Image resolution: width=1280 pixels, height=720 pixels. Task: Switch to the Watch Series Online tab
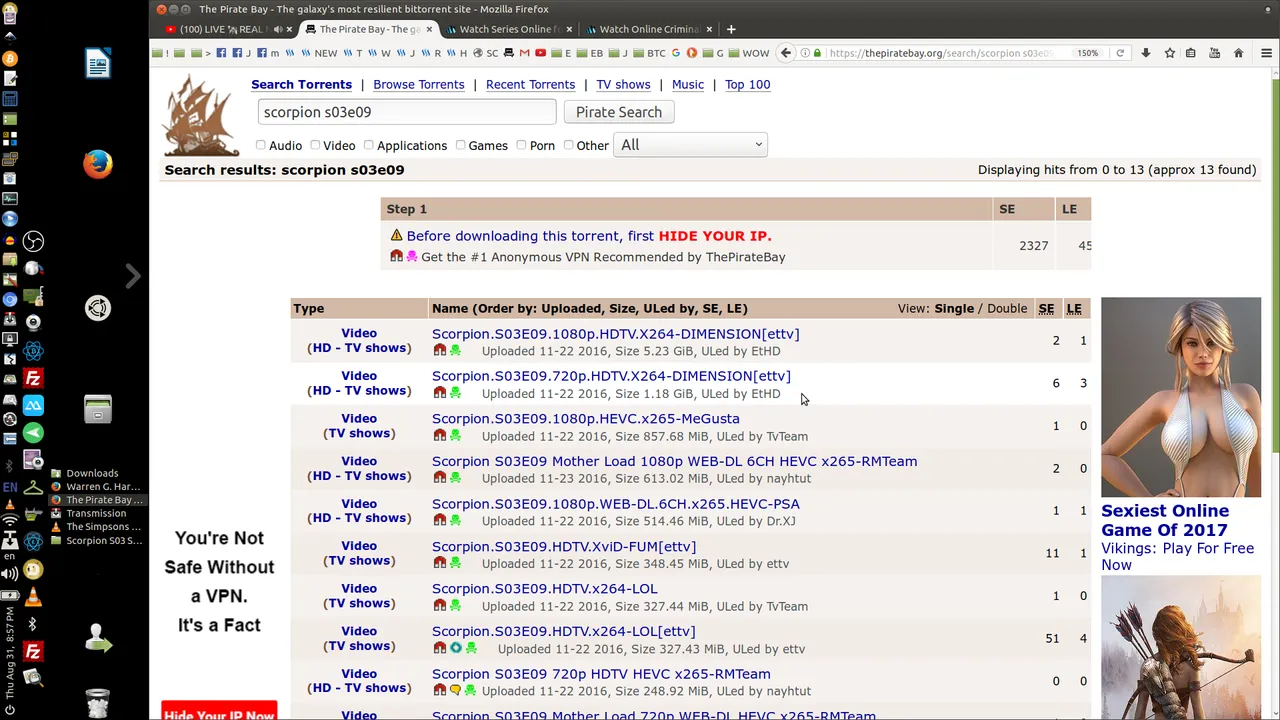click(508, 29)
